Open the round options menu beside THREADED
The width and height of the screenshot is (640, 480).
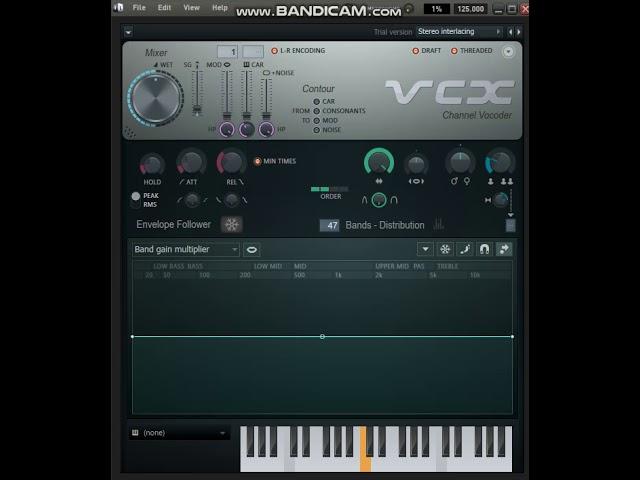[508, 51]
